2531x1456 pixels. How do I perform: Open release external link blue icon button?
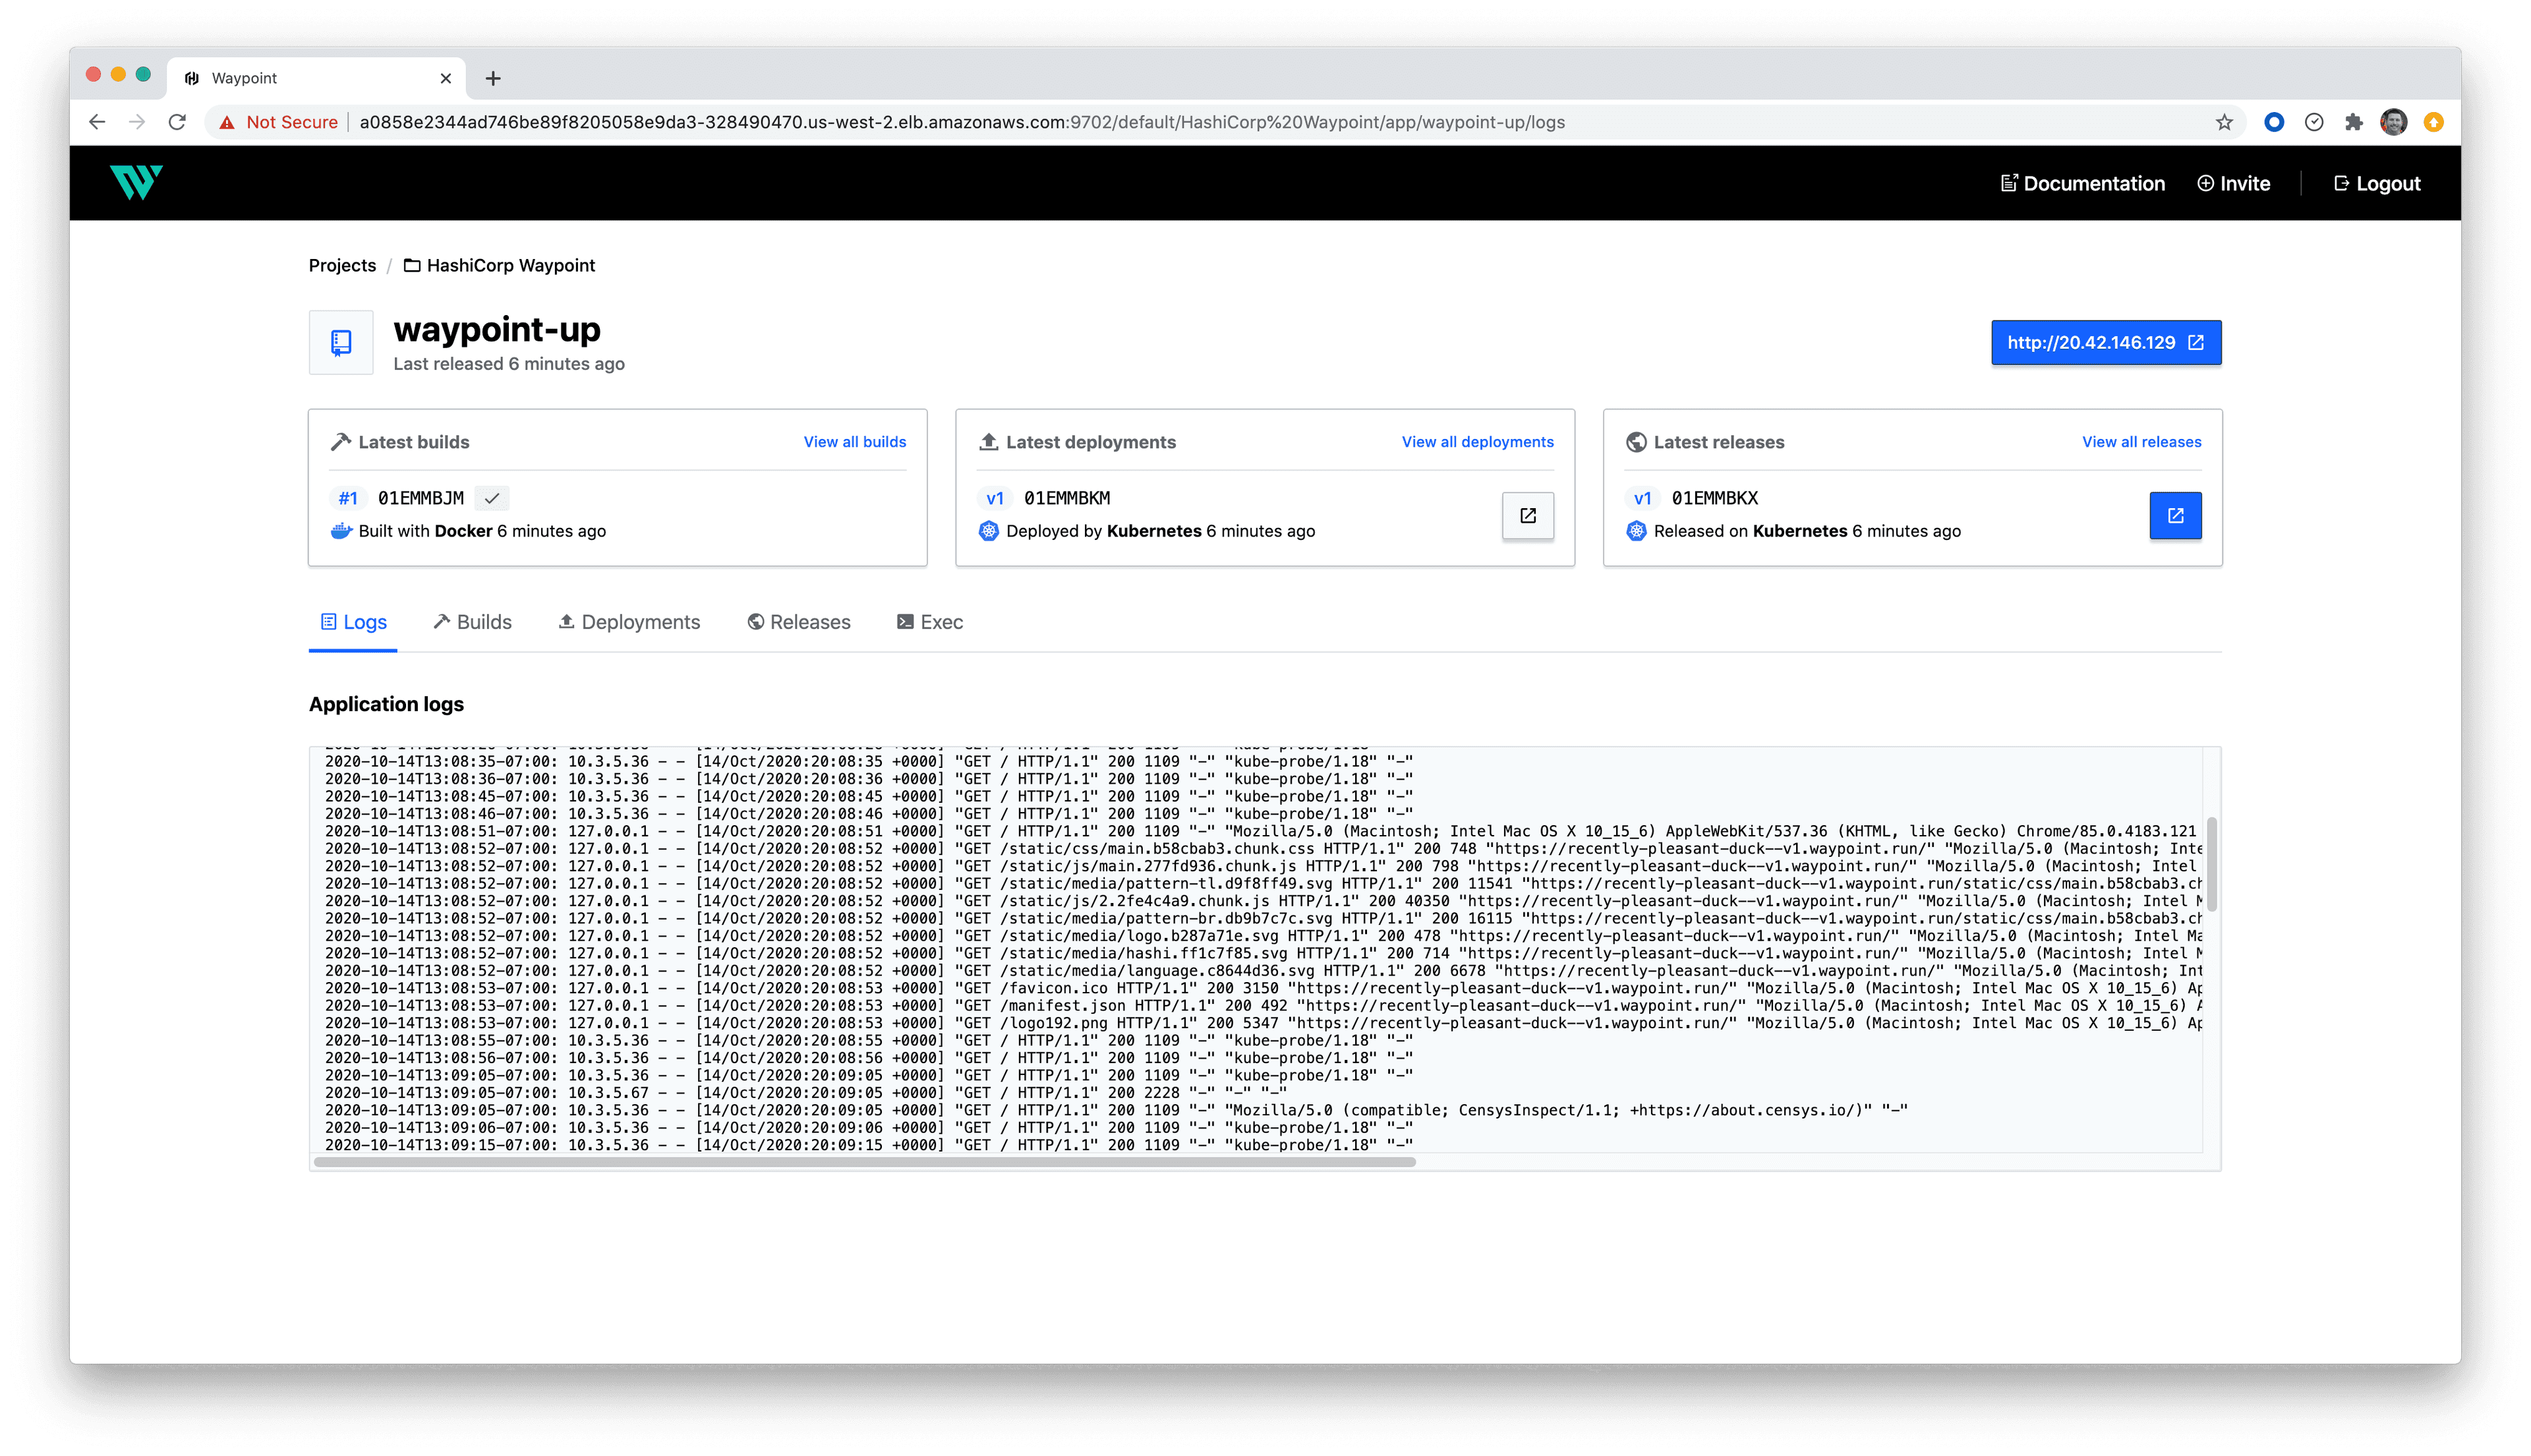point(2175,515)
